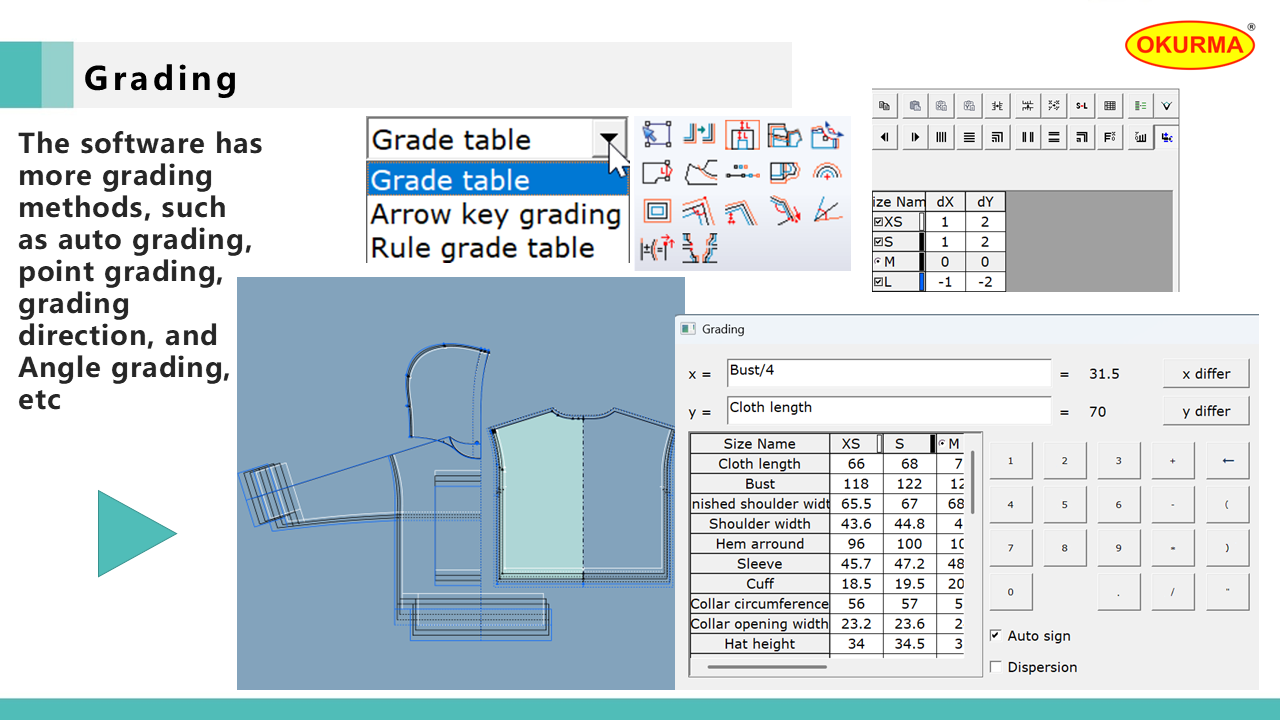Click the x formula field containing Bust/4
This screenshot has width=1280, height=720.
pos(888,373)
